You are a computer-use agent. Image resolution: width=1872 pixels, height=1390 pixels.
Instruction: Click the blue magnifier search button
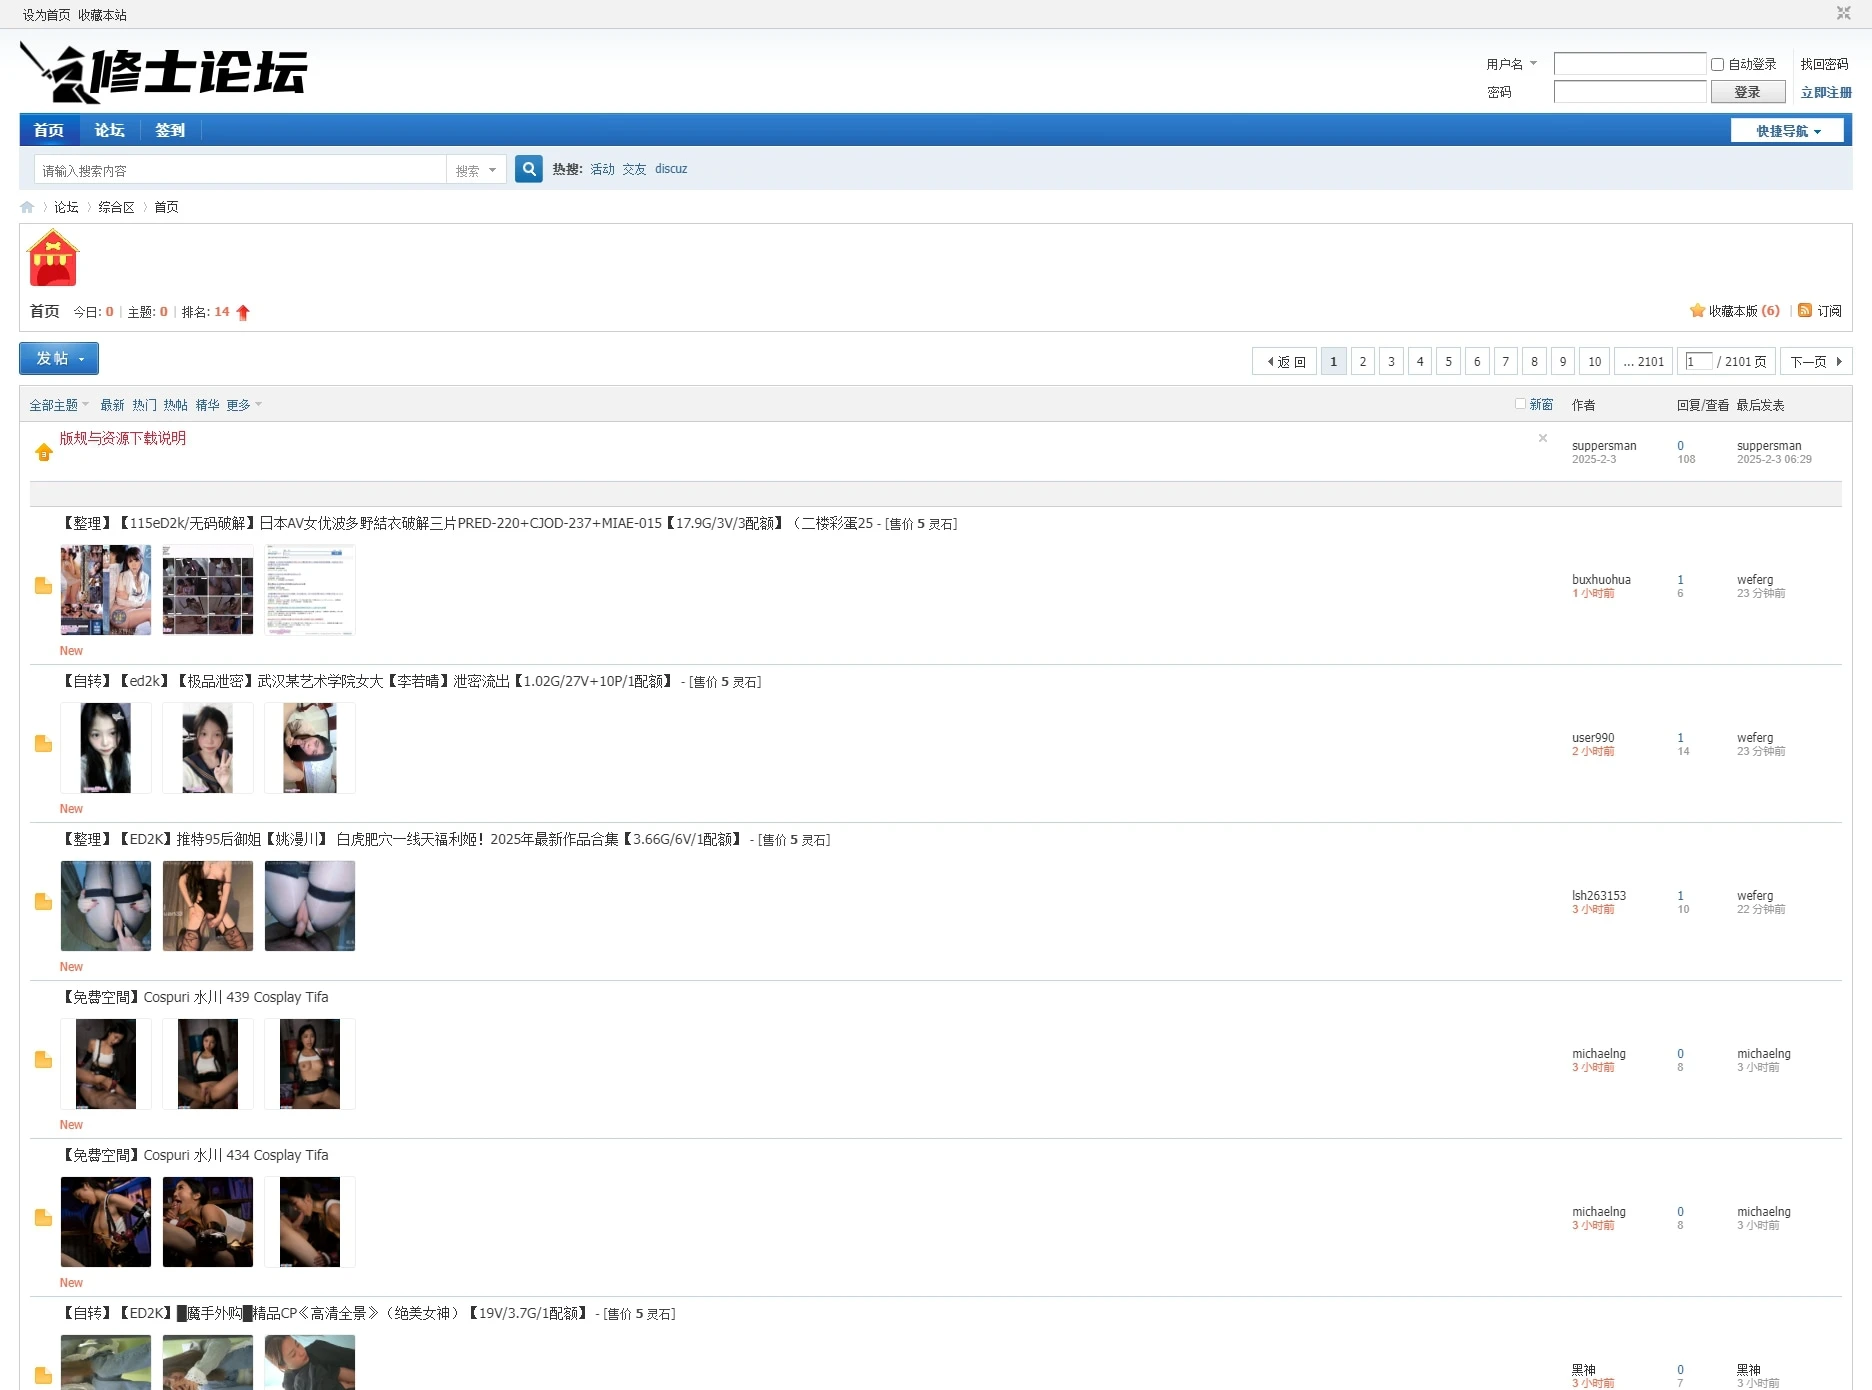click(x=528, y=169)
